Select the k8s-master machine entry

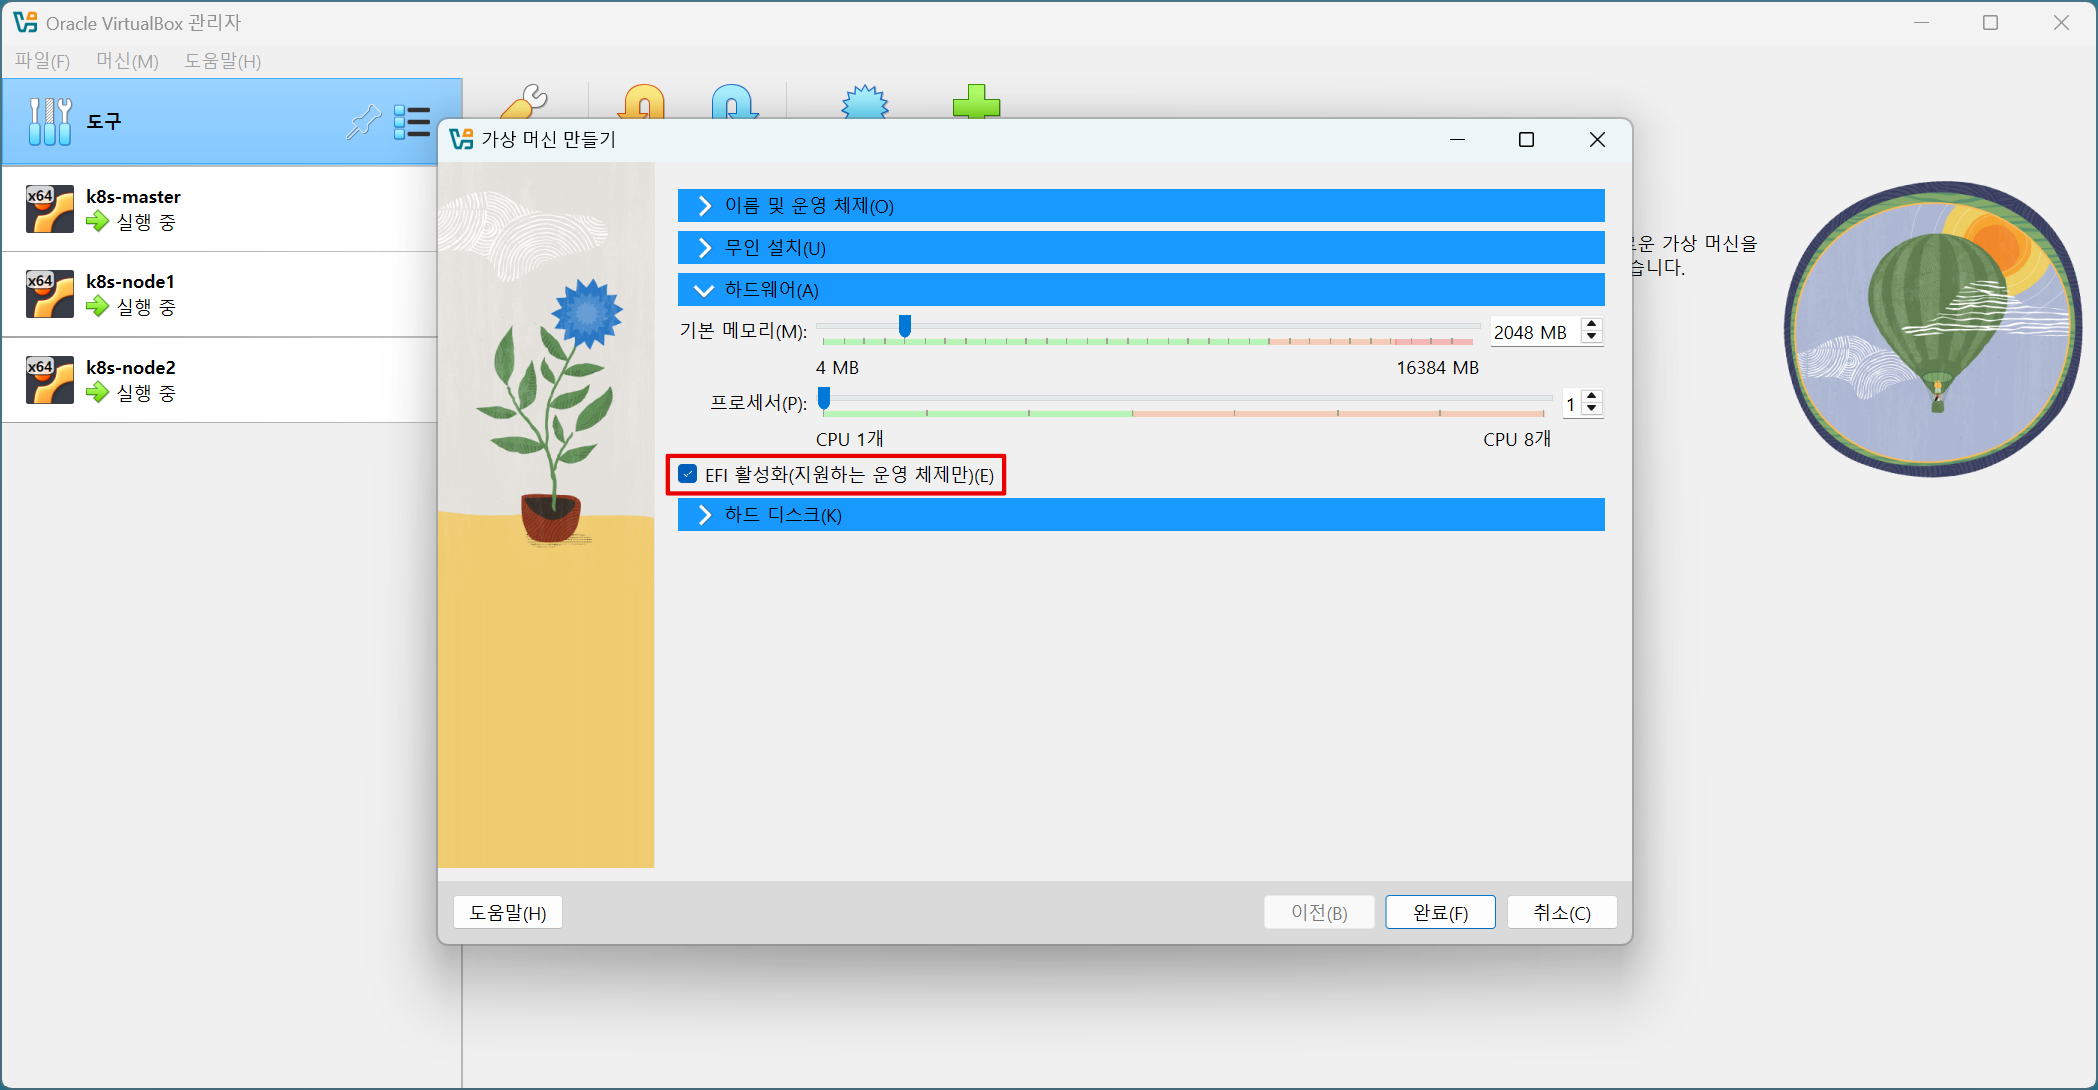tap(220, 209)
